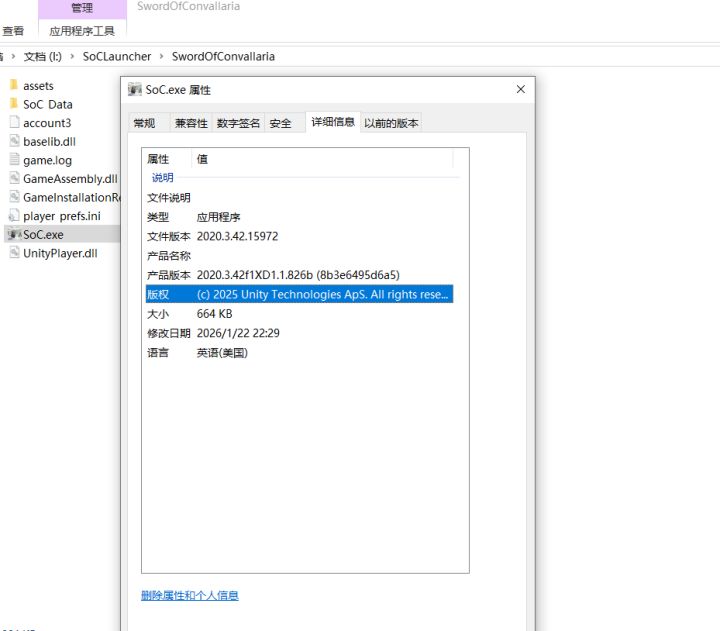Select the GameAssembly.dll file name
The height and width of the screenshot is (631, 720).
(70, 179)
